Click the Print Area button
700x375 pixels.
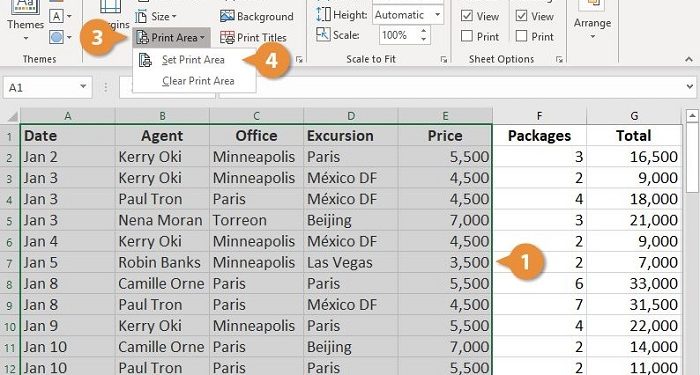[x=171, y=38]
